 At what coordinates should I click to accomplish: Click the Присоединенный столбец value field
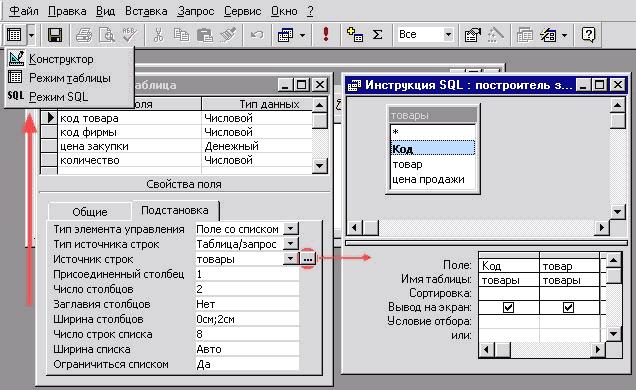[247, 274]
